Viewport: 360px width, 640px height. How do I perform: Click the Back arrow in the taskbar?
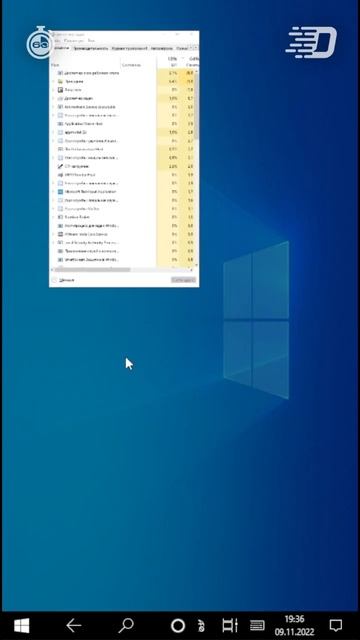pyautogui.click(x=73, y=625)
